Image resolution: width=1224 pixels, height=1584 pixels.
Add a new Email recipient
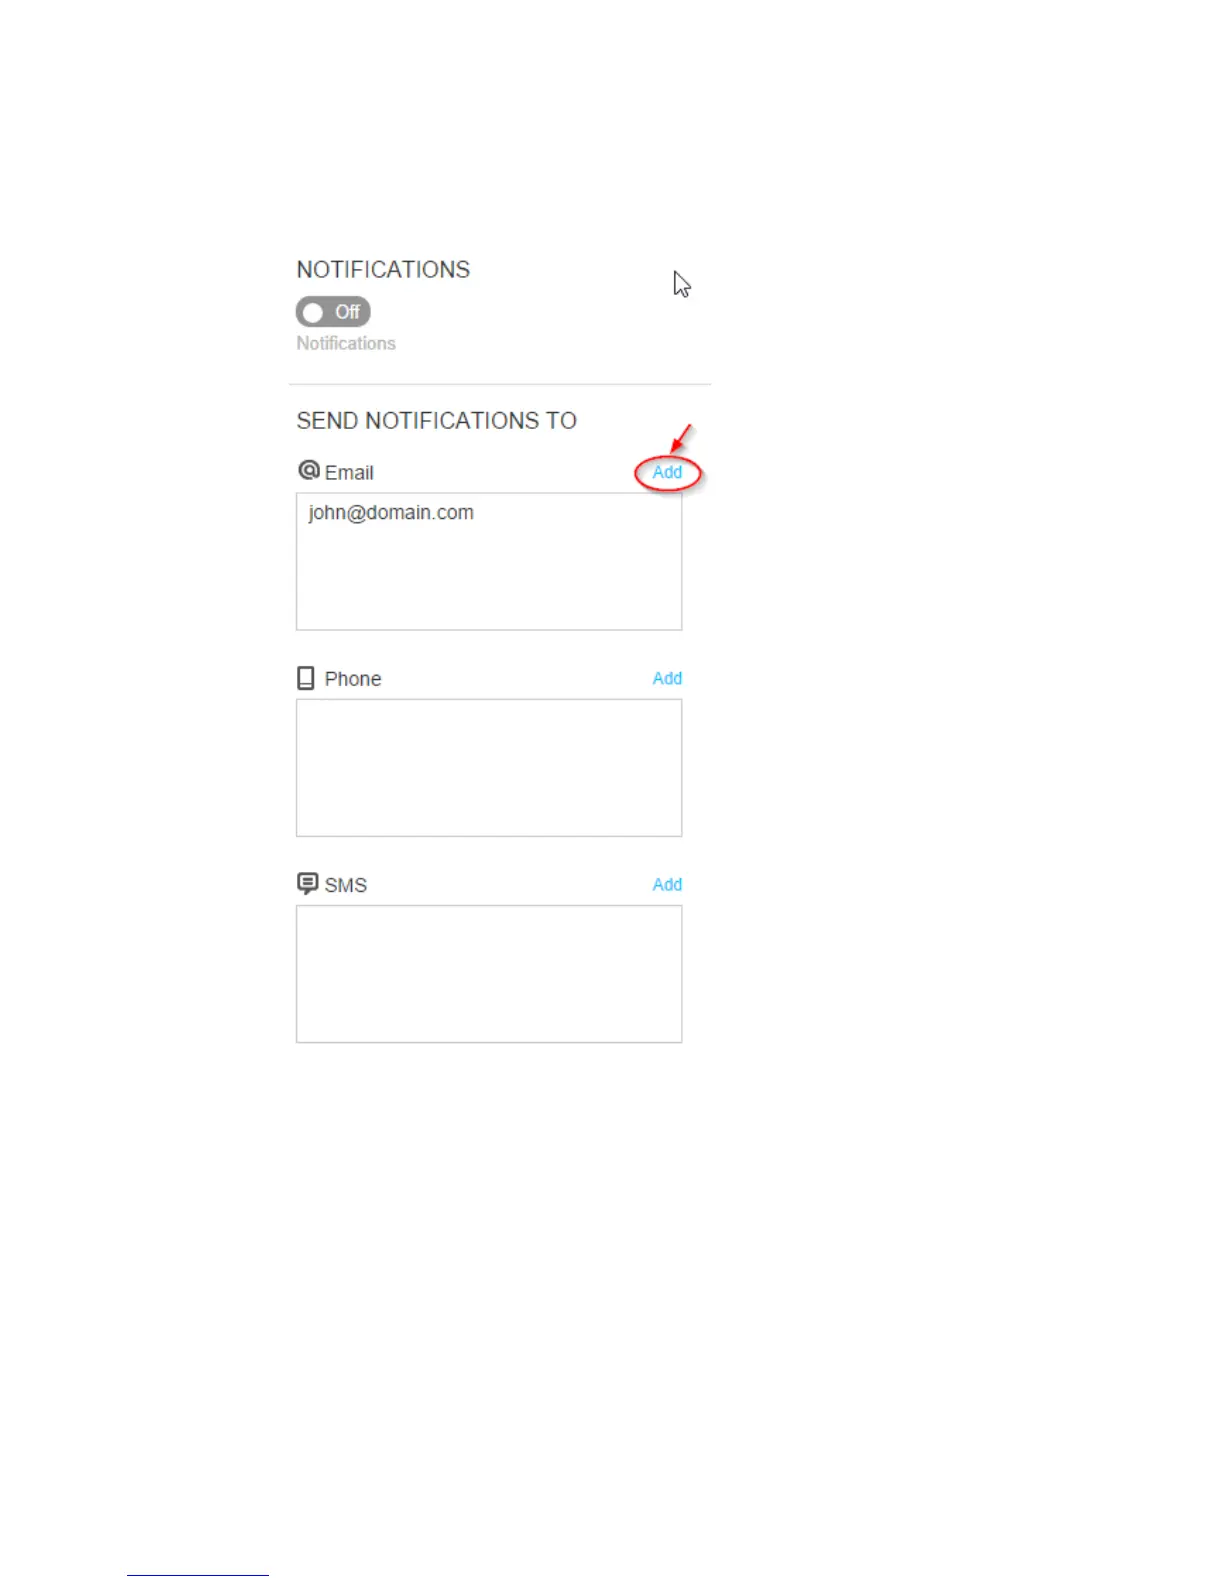[667, 472]
